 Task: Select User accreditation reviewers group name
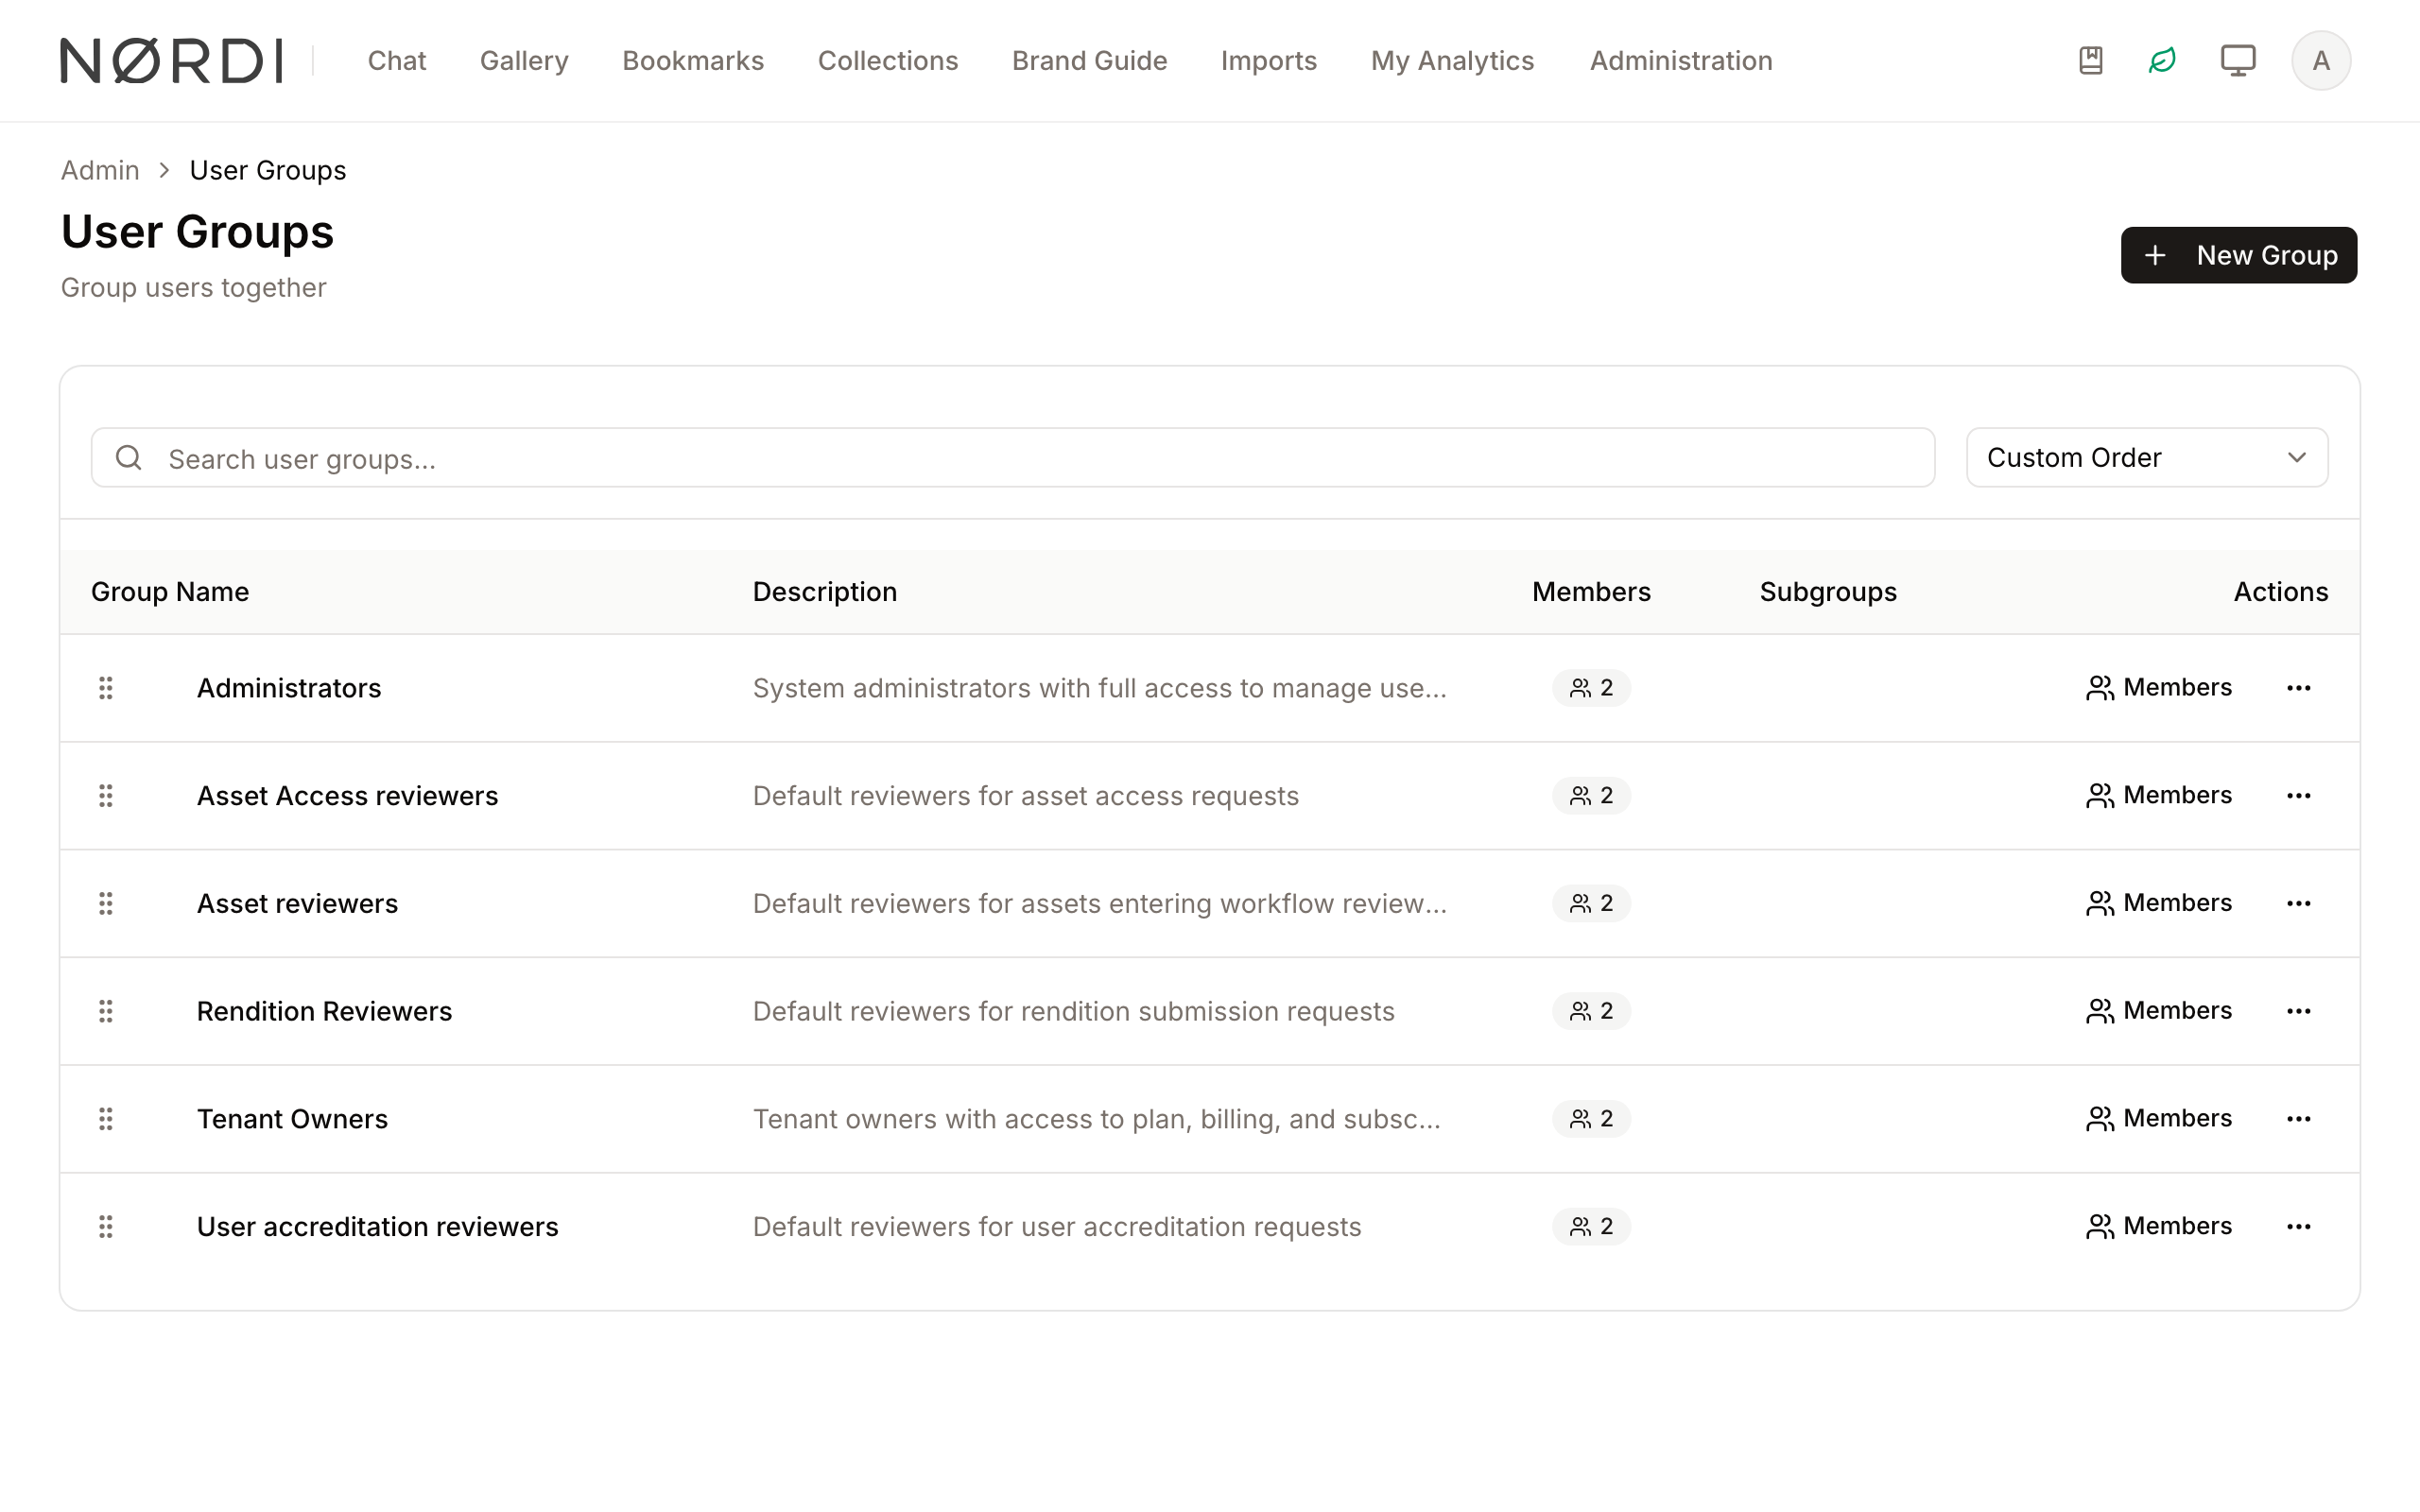377,1227
